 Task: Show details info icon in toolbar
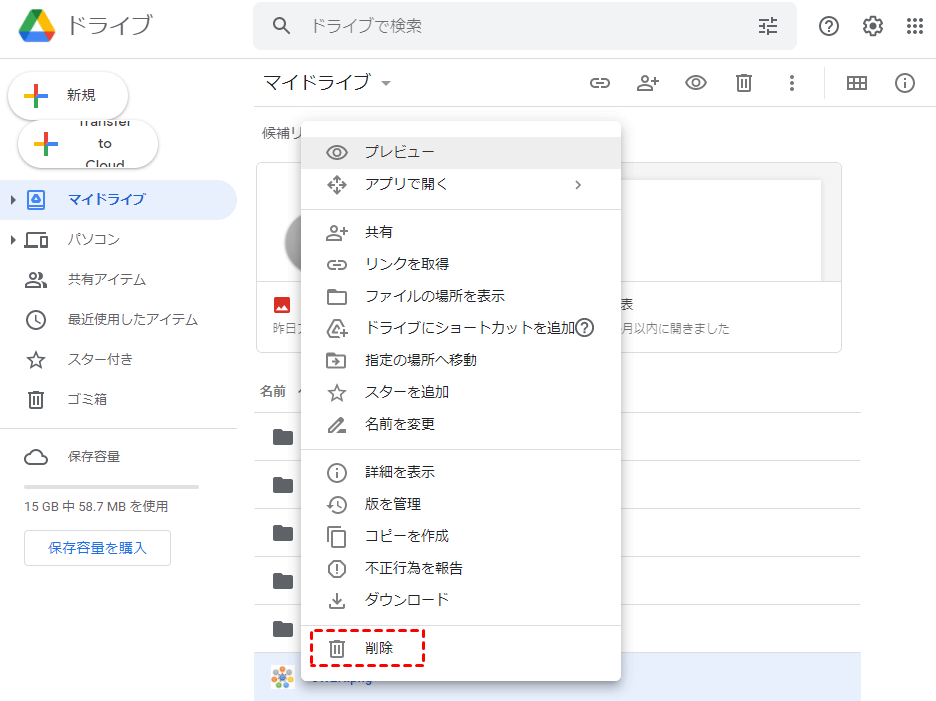pyautogui.click(x=904, y=83)
